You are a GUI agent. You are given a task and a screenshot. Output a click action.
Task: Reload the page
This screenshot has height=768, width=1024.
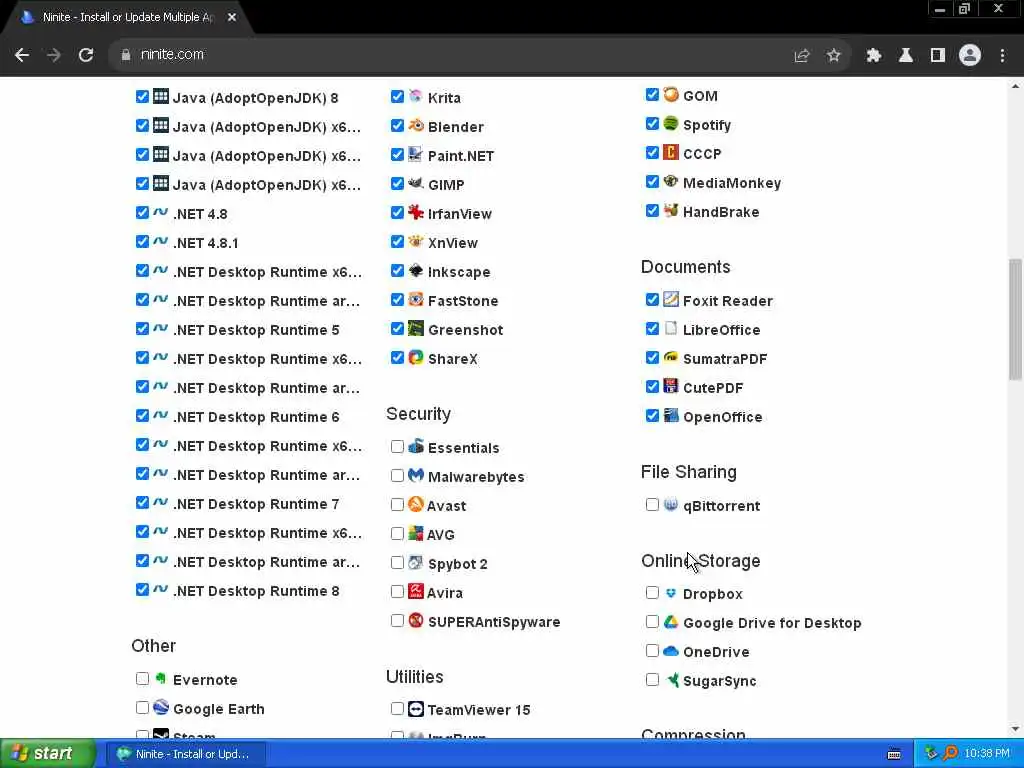(x=86, y=55)
